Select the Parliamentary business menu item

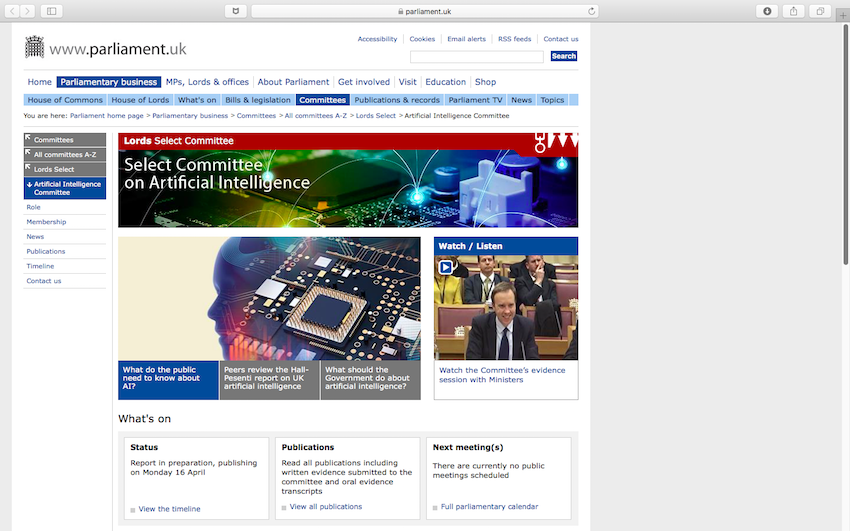108,82
